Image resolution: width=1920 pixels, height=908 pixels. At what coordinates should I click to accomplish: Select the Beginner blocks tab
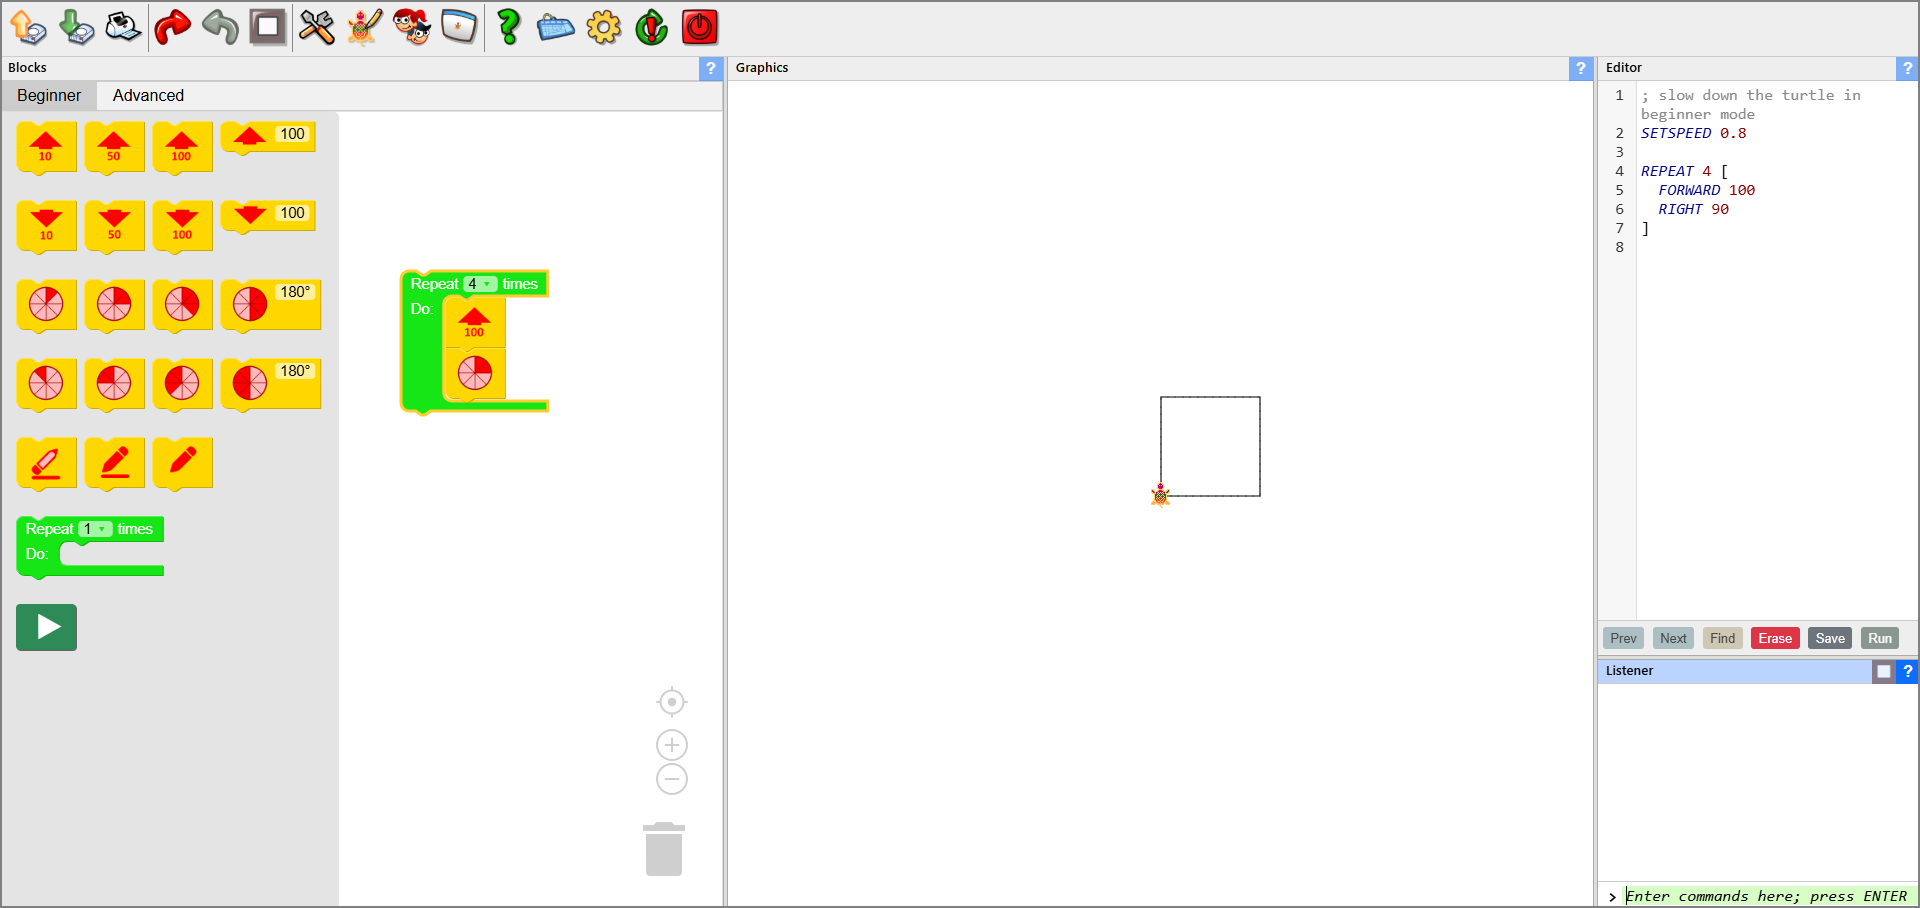tap(49, 95)
